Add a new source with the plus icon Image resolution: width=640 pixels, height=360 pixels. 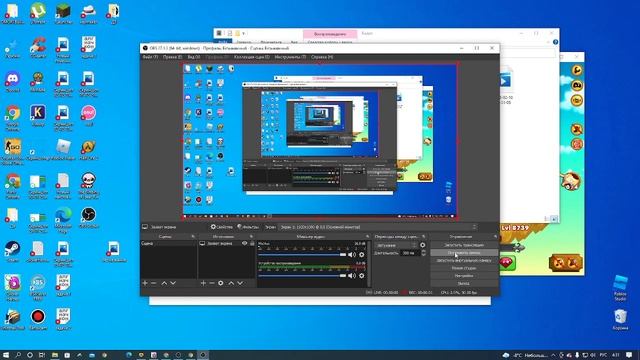(203, 283)
